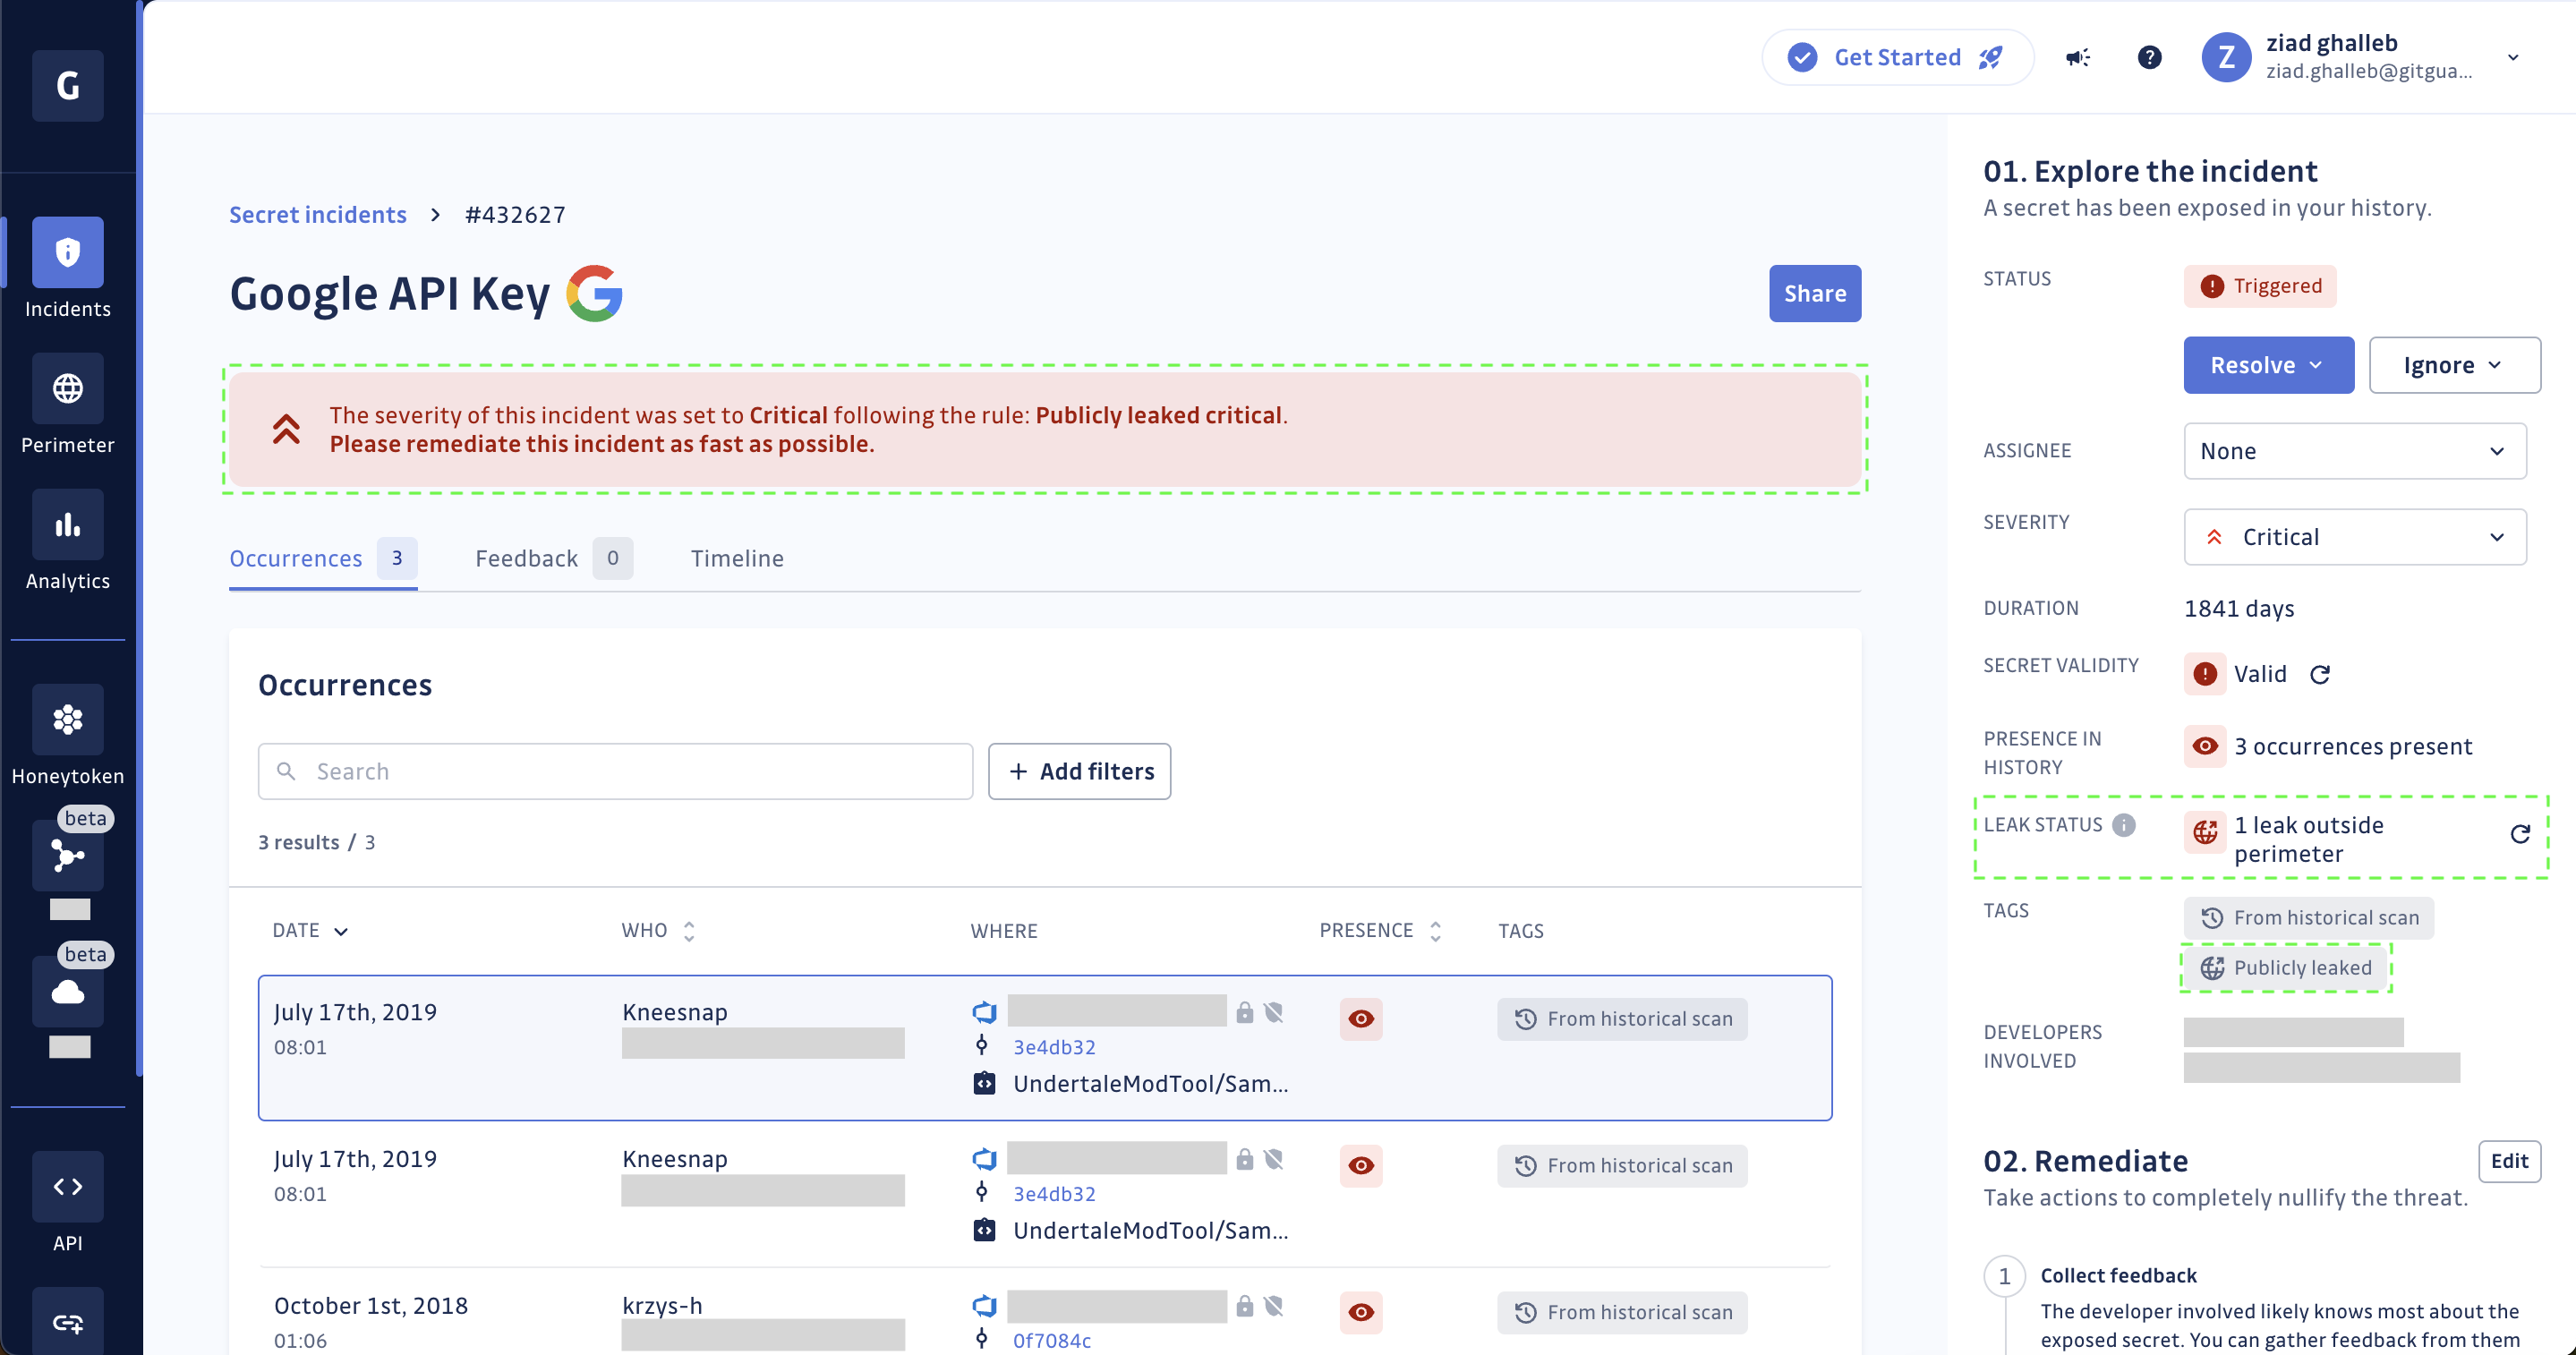This screenshot has width=2576, height=1355.
Task: Click the lock icon in first Kneesnap row
Action: [x=1244, y=1013]
